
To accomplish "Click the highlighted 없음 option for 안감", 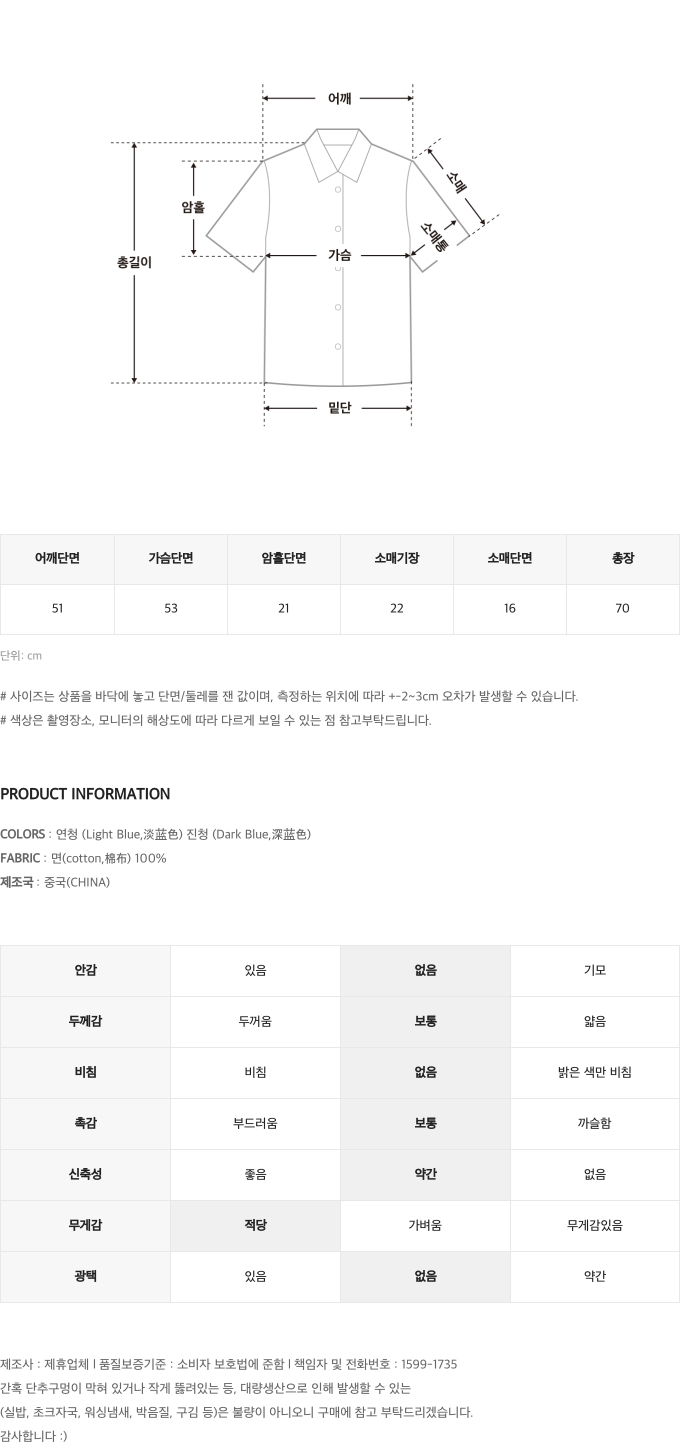I will [x=425, y=971].
